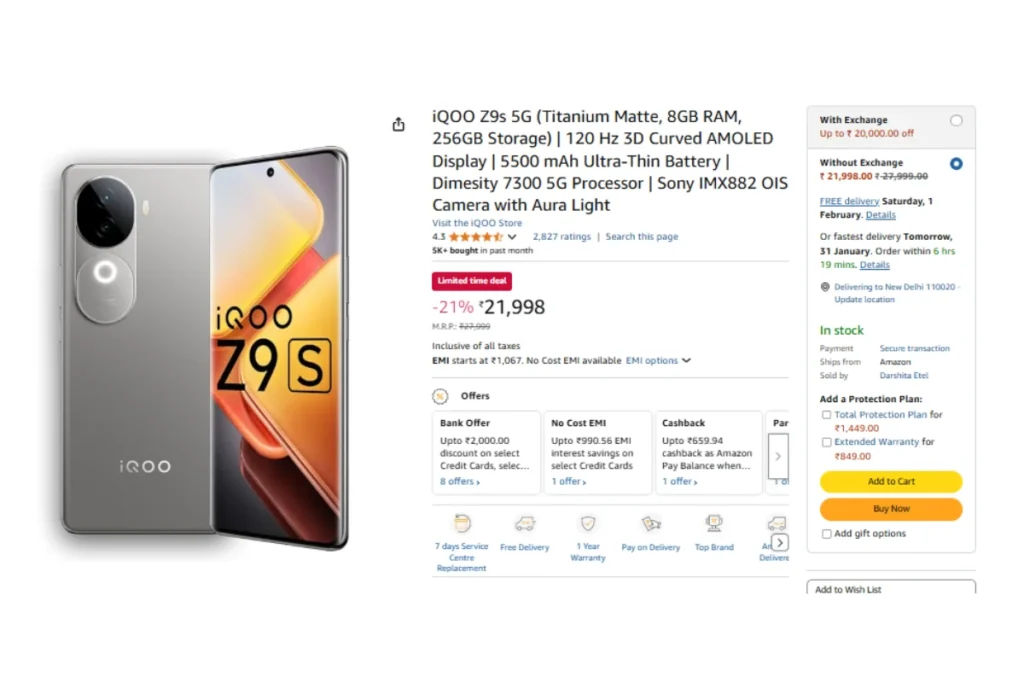Click the orange Buy Now button
The width and height of the screenshot is (1024, 683).
pyautogui.click(x=891, y=509)
